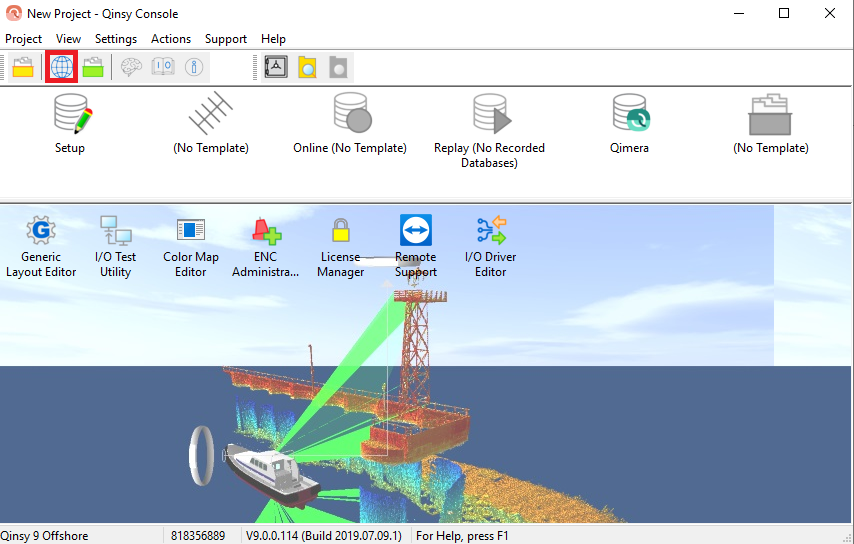Click the "New Project - Qinsy Console" title text

coord(102,14)
